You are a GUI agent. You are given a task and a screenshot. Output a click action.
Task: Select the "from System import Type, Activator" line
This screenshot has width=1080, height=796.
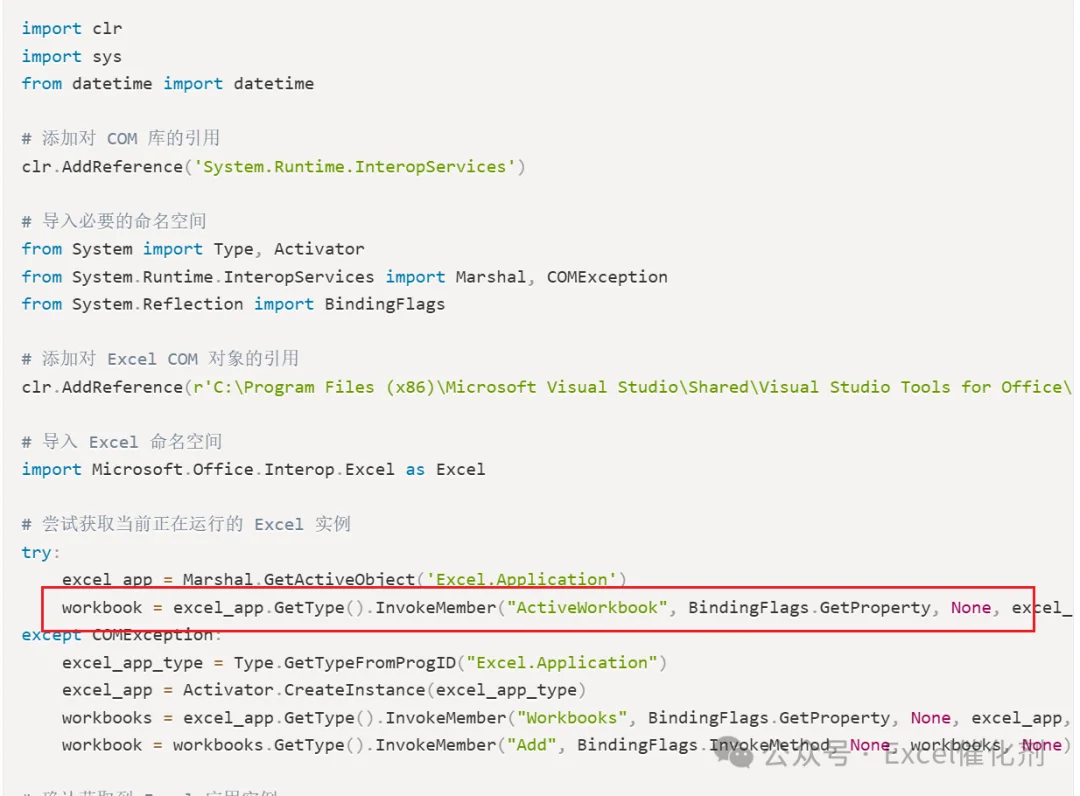tap(193, 249)
